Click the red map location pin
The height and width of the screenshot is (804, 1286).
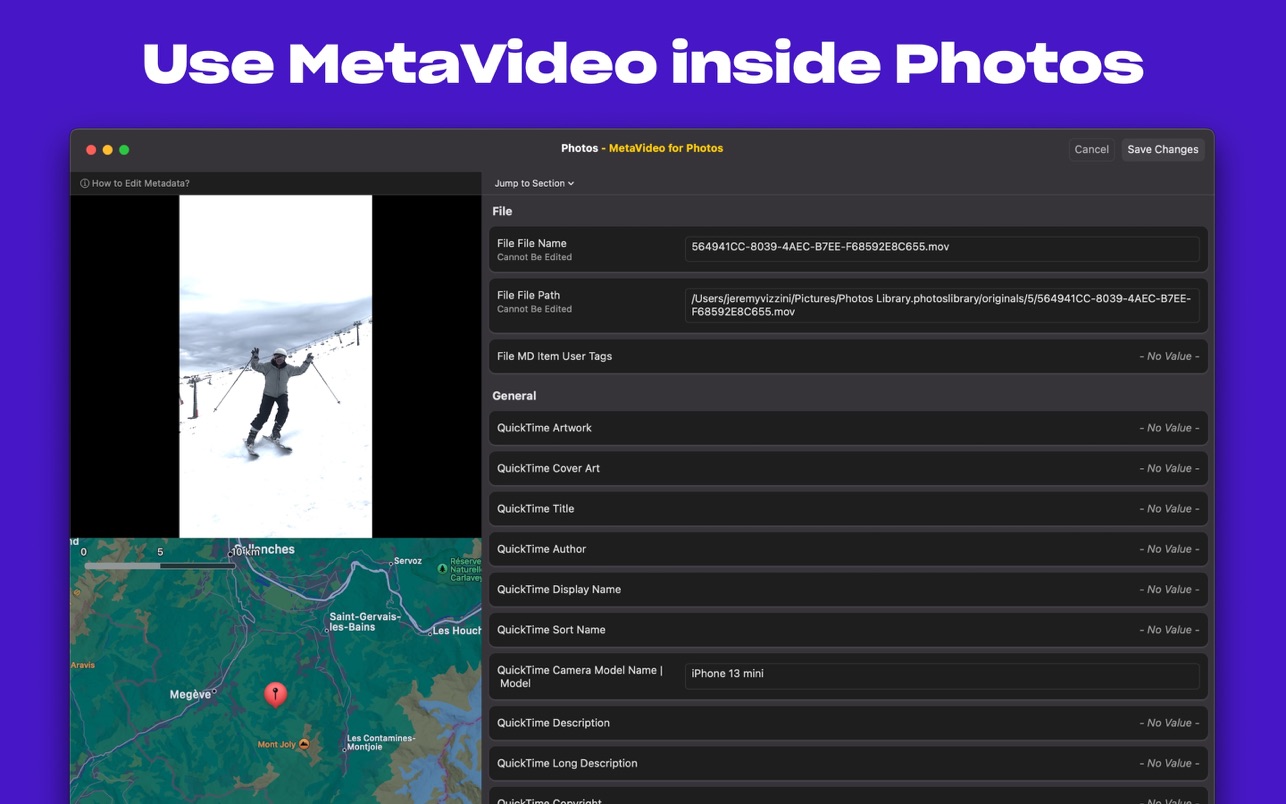coord(275,692)
